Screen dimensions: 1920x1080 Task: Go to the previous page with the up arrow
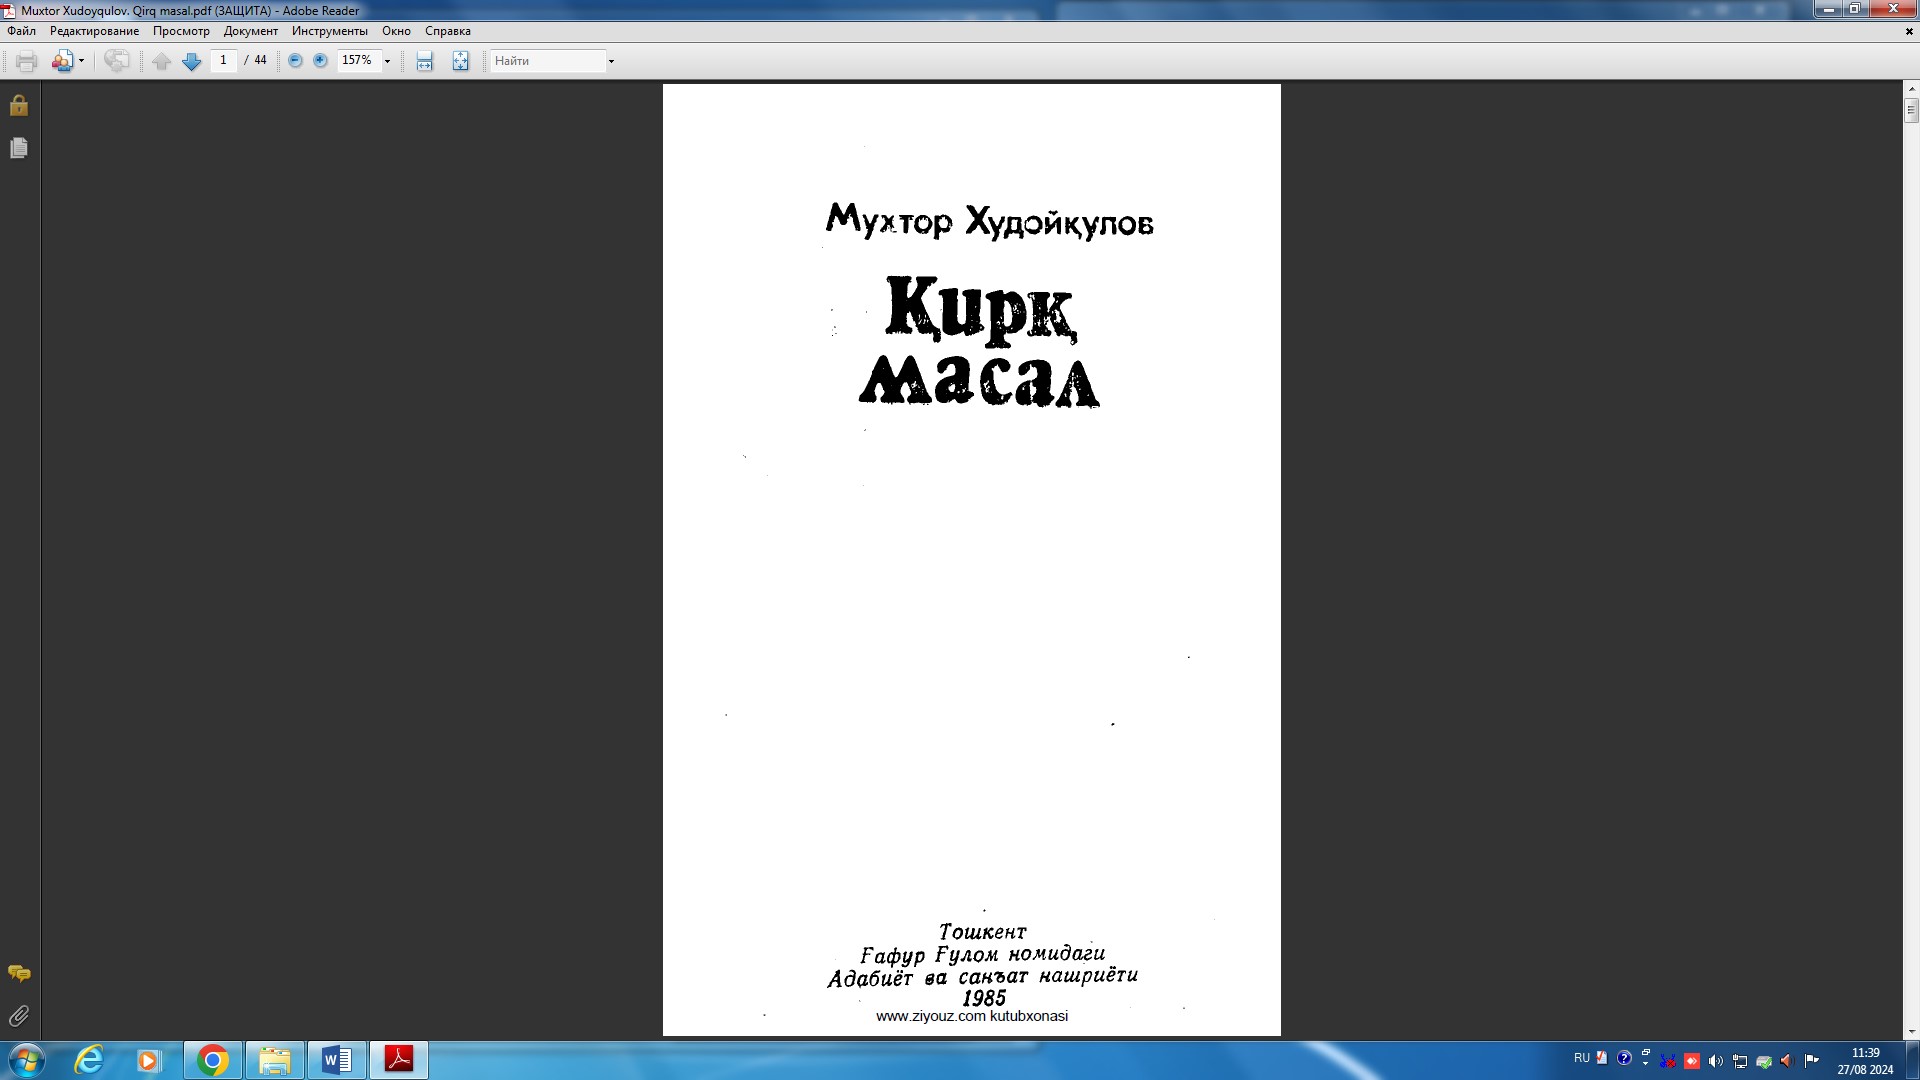[x=162, y=61]
